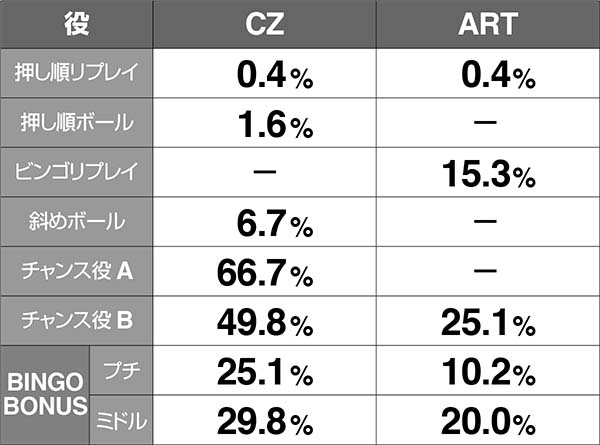Image resolution: width=600 pixels, height=445 pixels.
Task: Select the 押し順ボール row label
Action: pos(77,122)
